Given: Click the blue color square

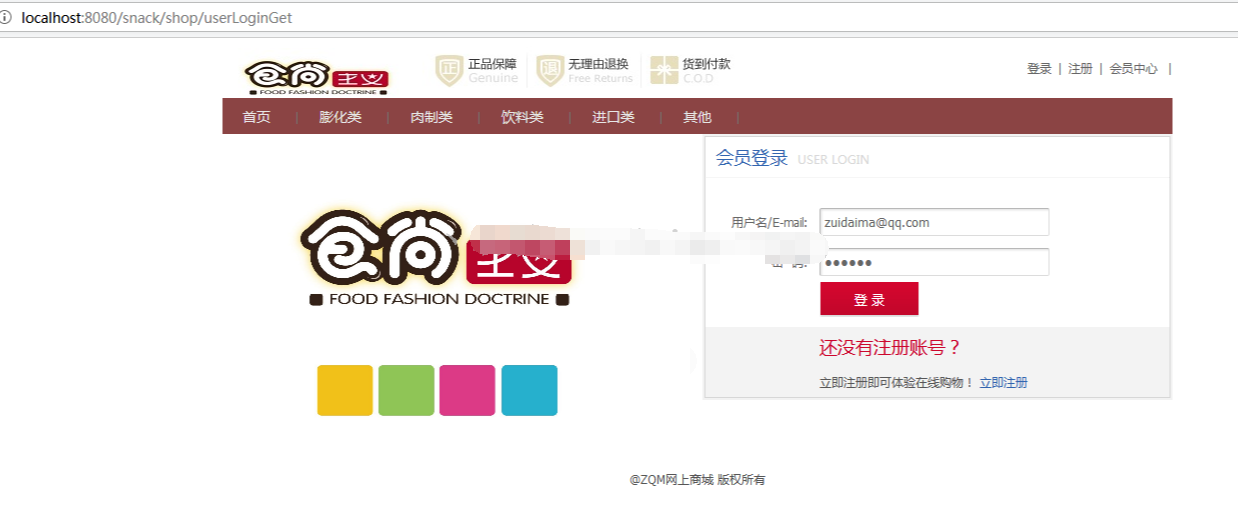Looking at the screenshot, I should 529,390.
